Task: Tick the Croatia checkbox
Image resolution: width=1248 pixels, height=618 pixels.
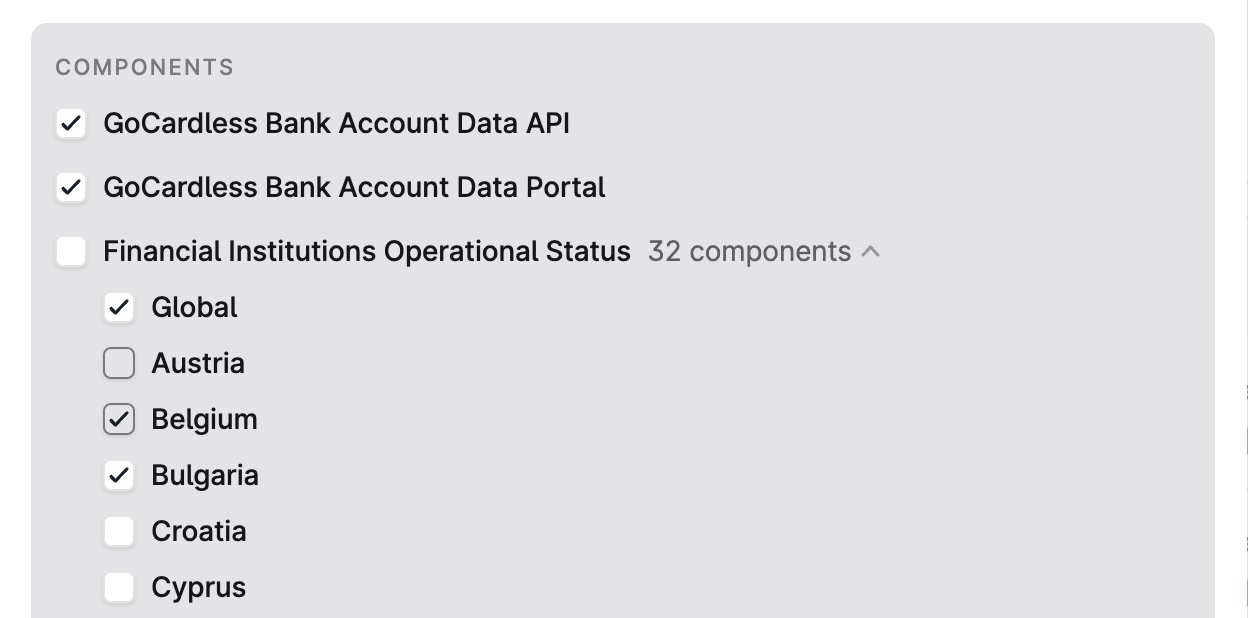Action: (x=119, y=532)
